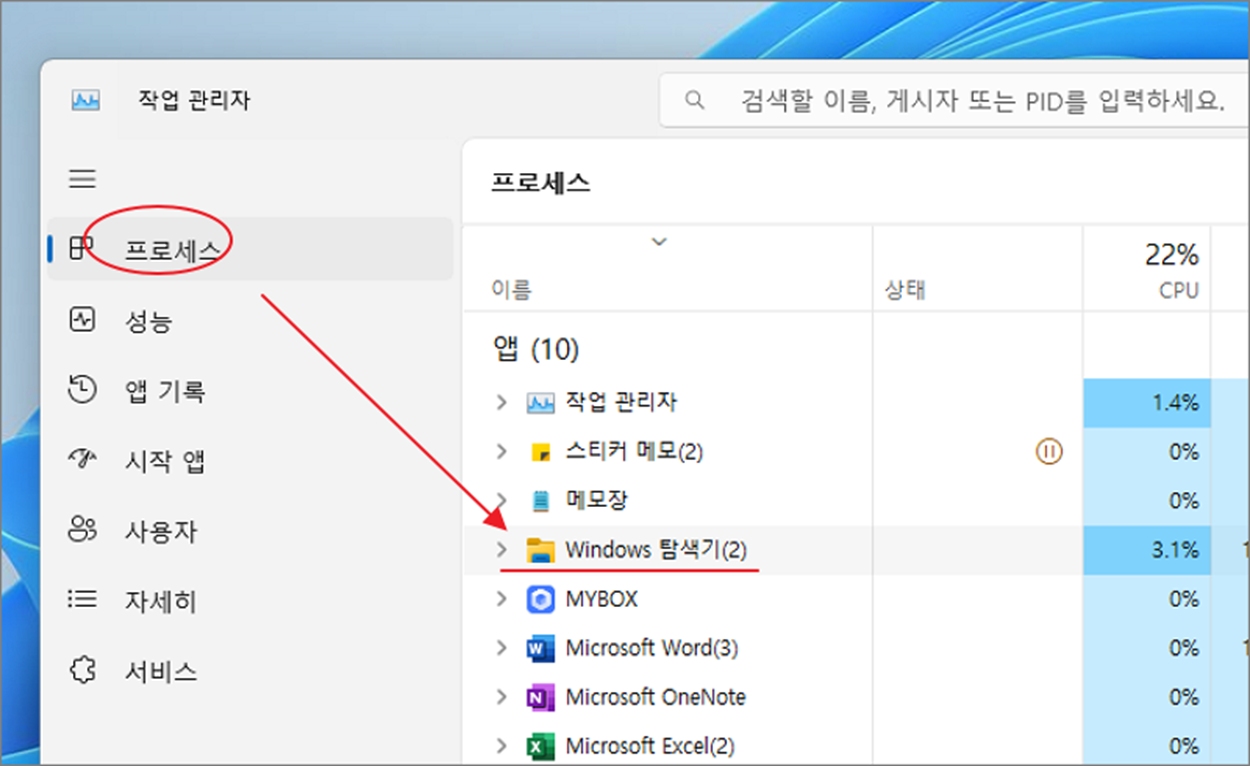
Task: Click the search magnifier icon
Action: pos(693,100)
